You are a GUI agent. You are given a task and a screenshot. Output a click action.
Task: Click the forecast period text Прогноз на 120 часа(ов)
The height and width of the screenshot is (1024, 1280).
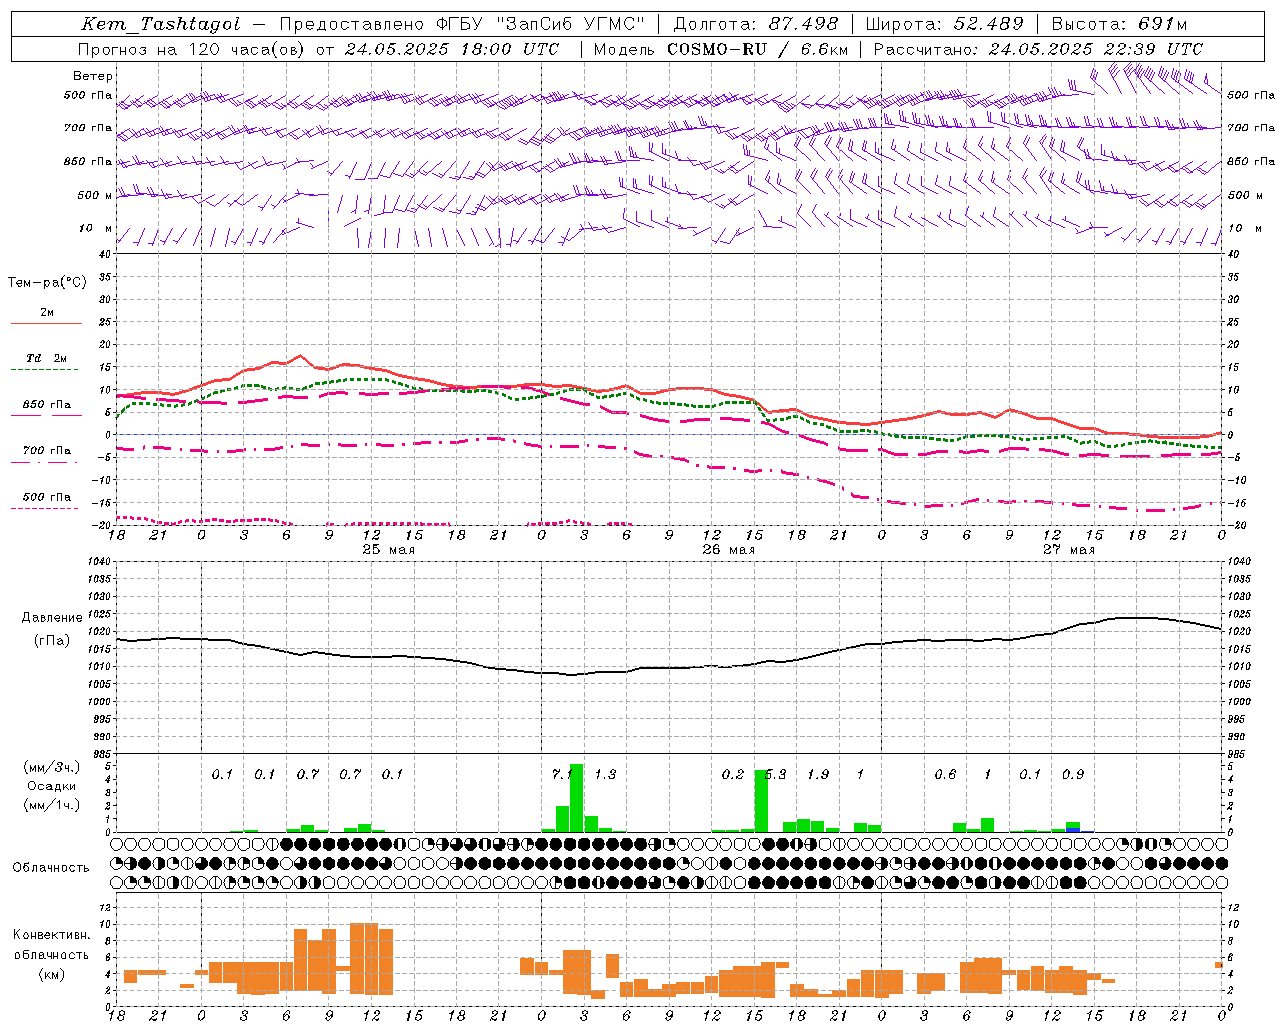pos(192,49)
